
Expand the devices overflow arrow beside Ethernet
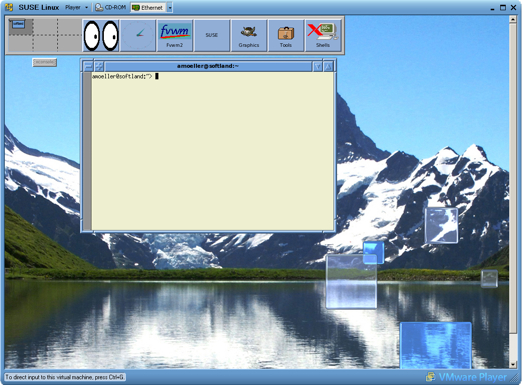[170, 7]
